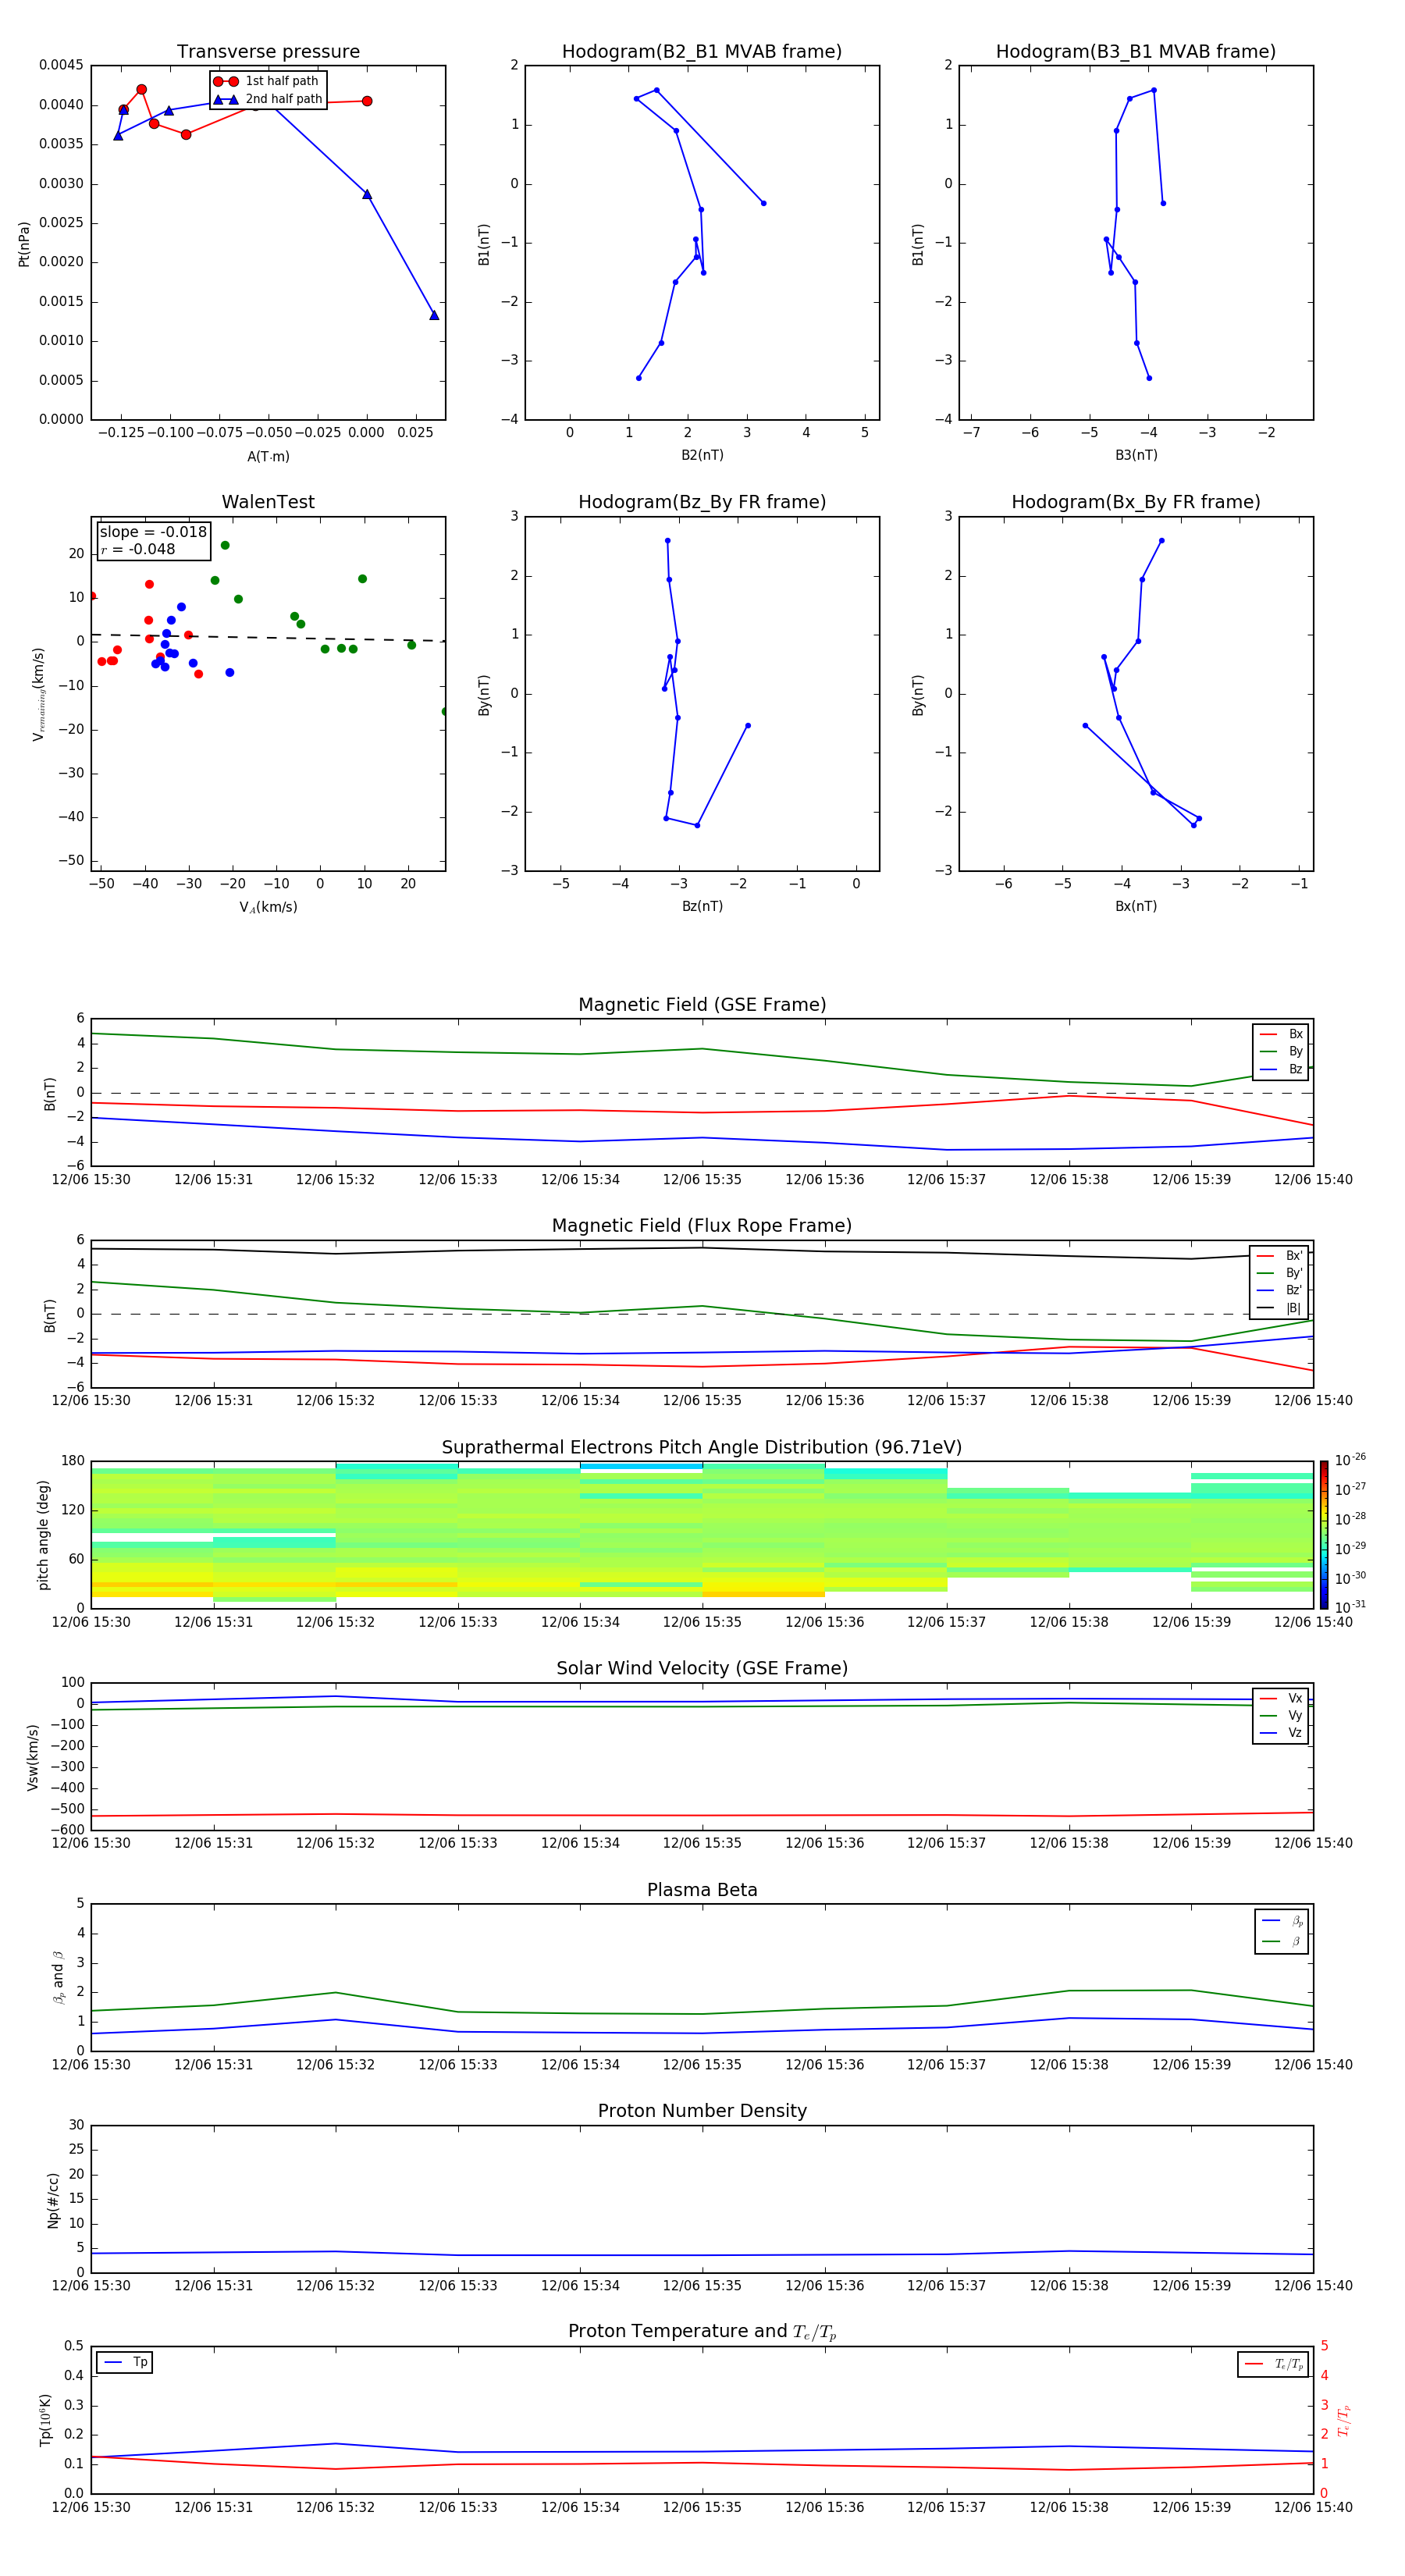Select the Bx' entry in flux rope legend
This screenshot has height=2576, width=1405.
1280,1255
